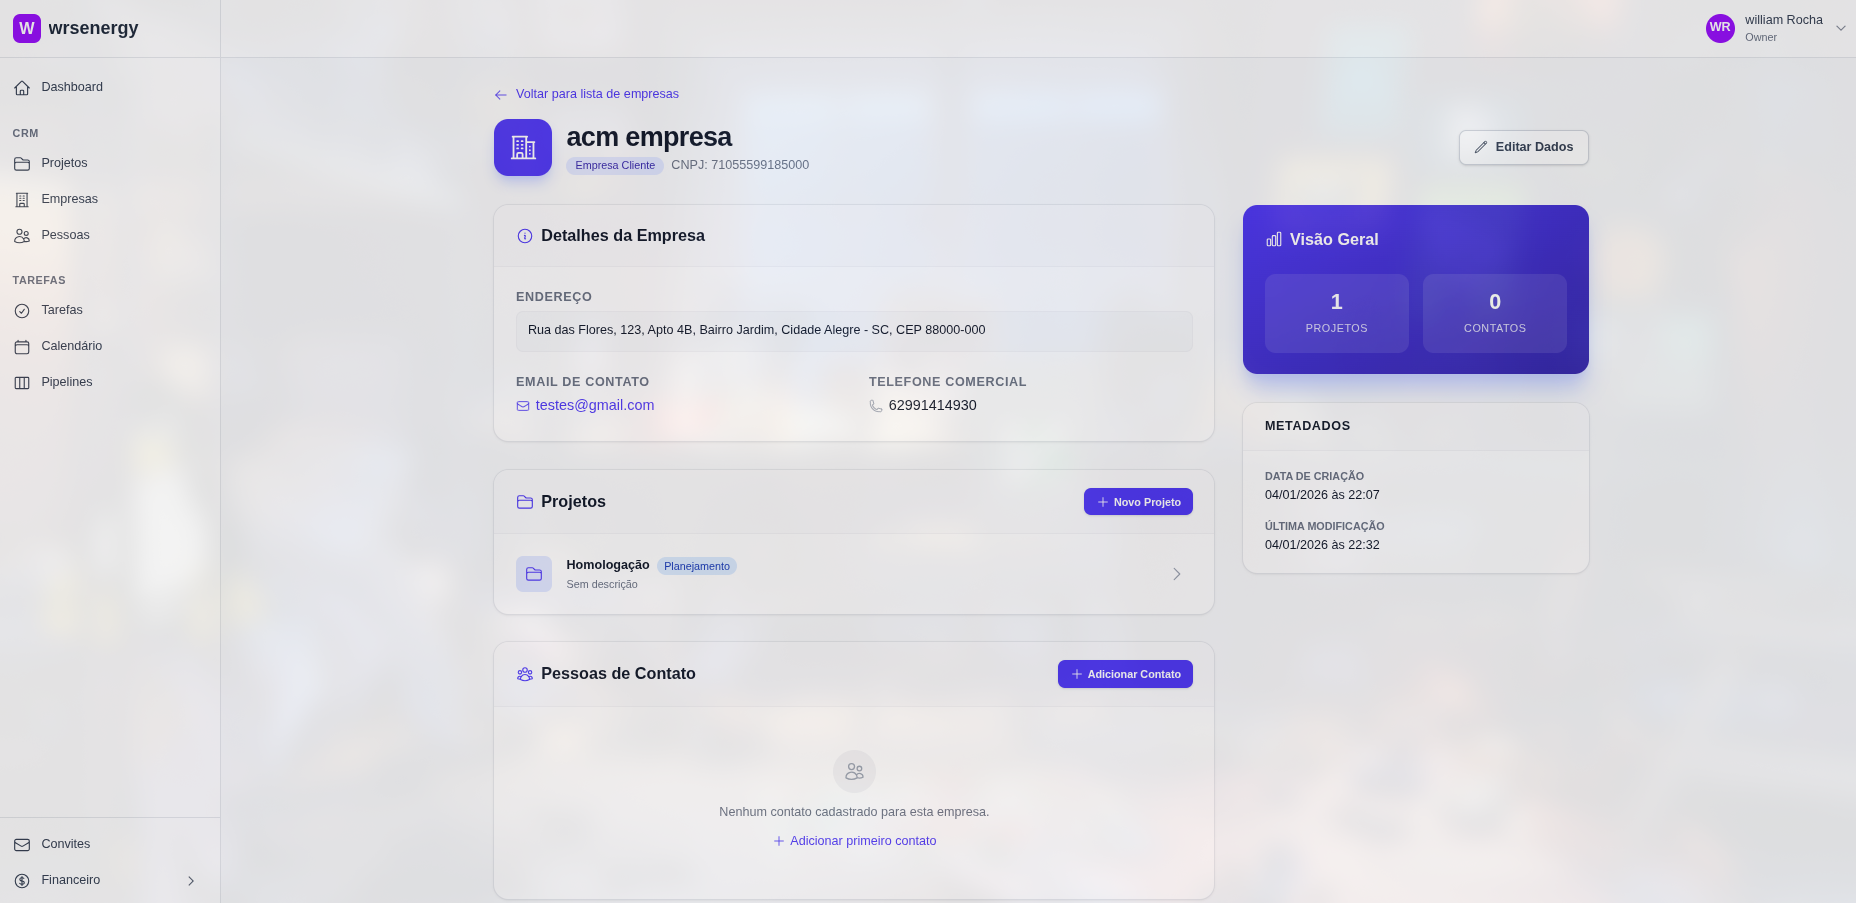
Task: Click the company address field
Action: coord(854,330)
